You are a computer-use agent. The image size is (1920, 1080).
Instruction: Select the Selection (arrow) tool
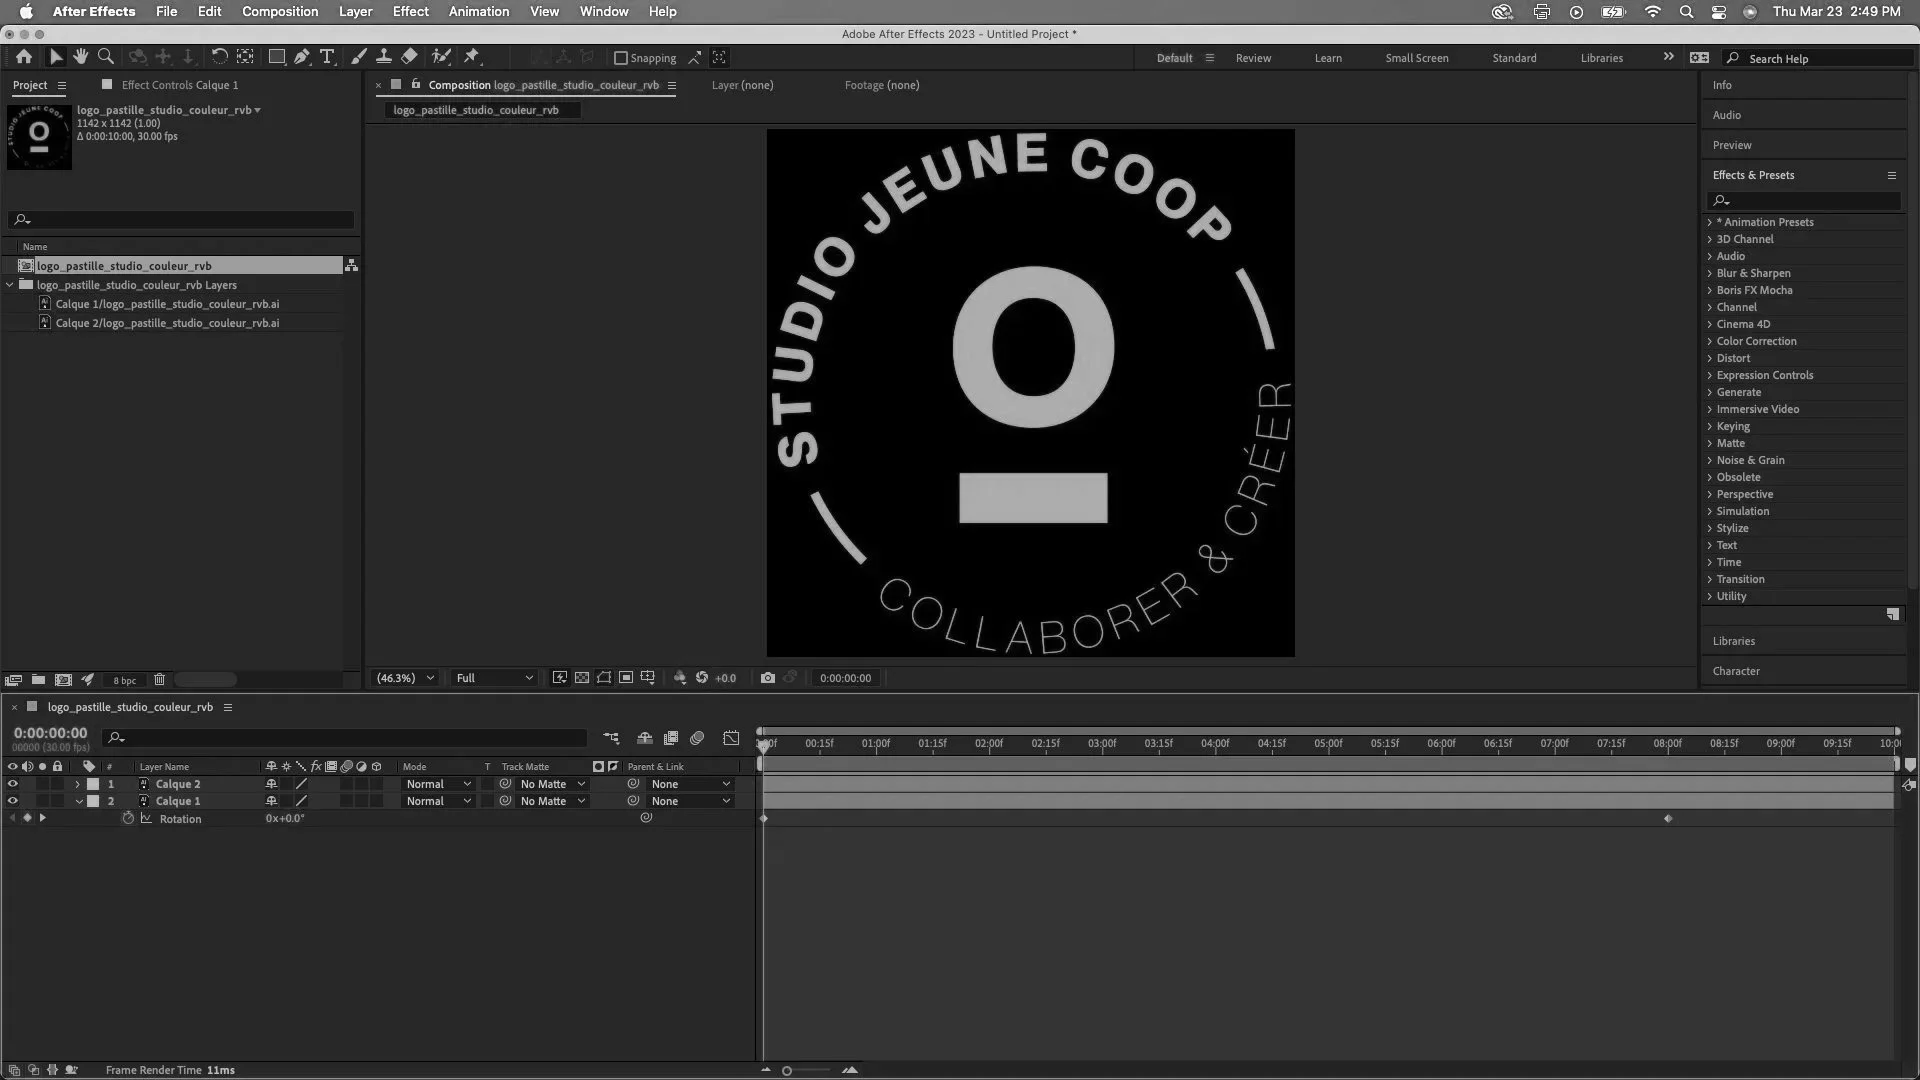(x=55, y=57)
